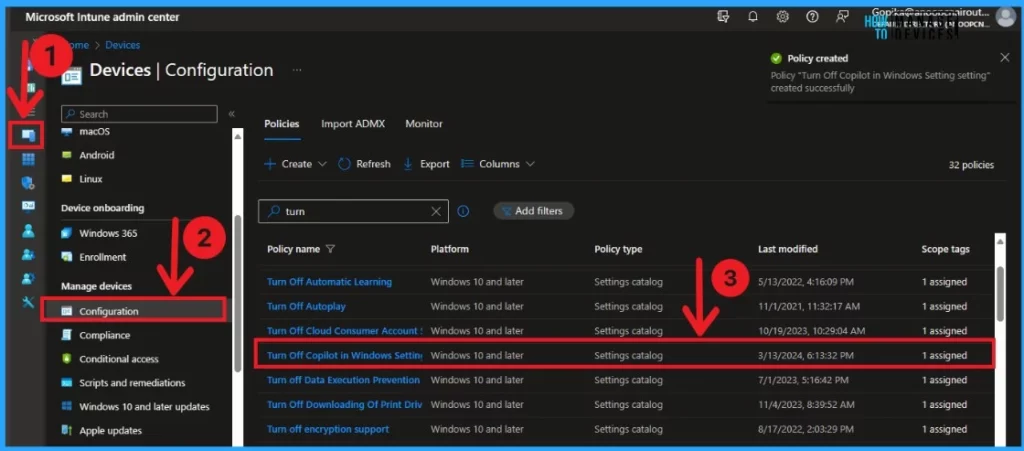Sort by Scope tags column header
This screenshot has height=451, width=1024.
coord(945,249)
